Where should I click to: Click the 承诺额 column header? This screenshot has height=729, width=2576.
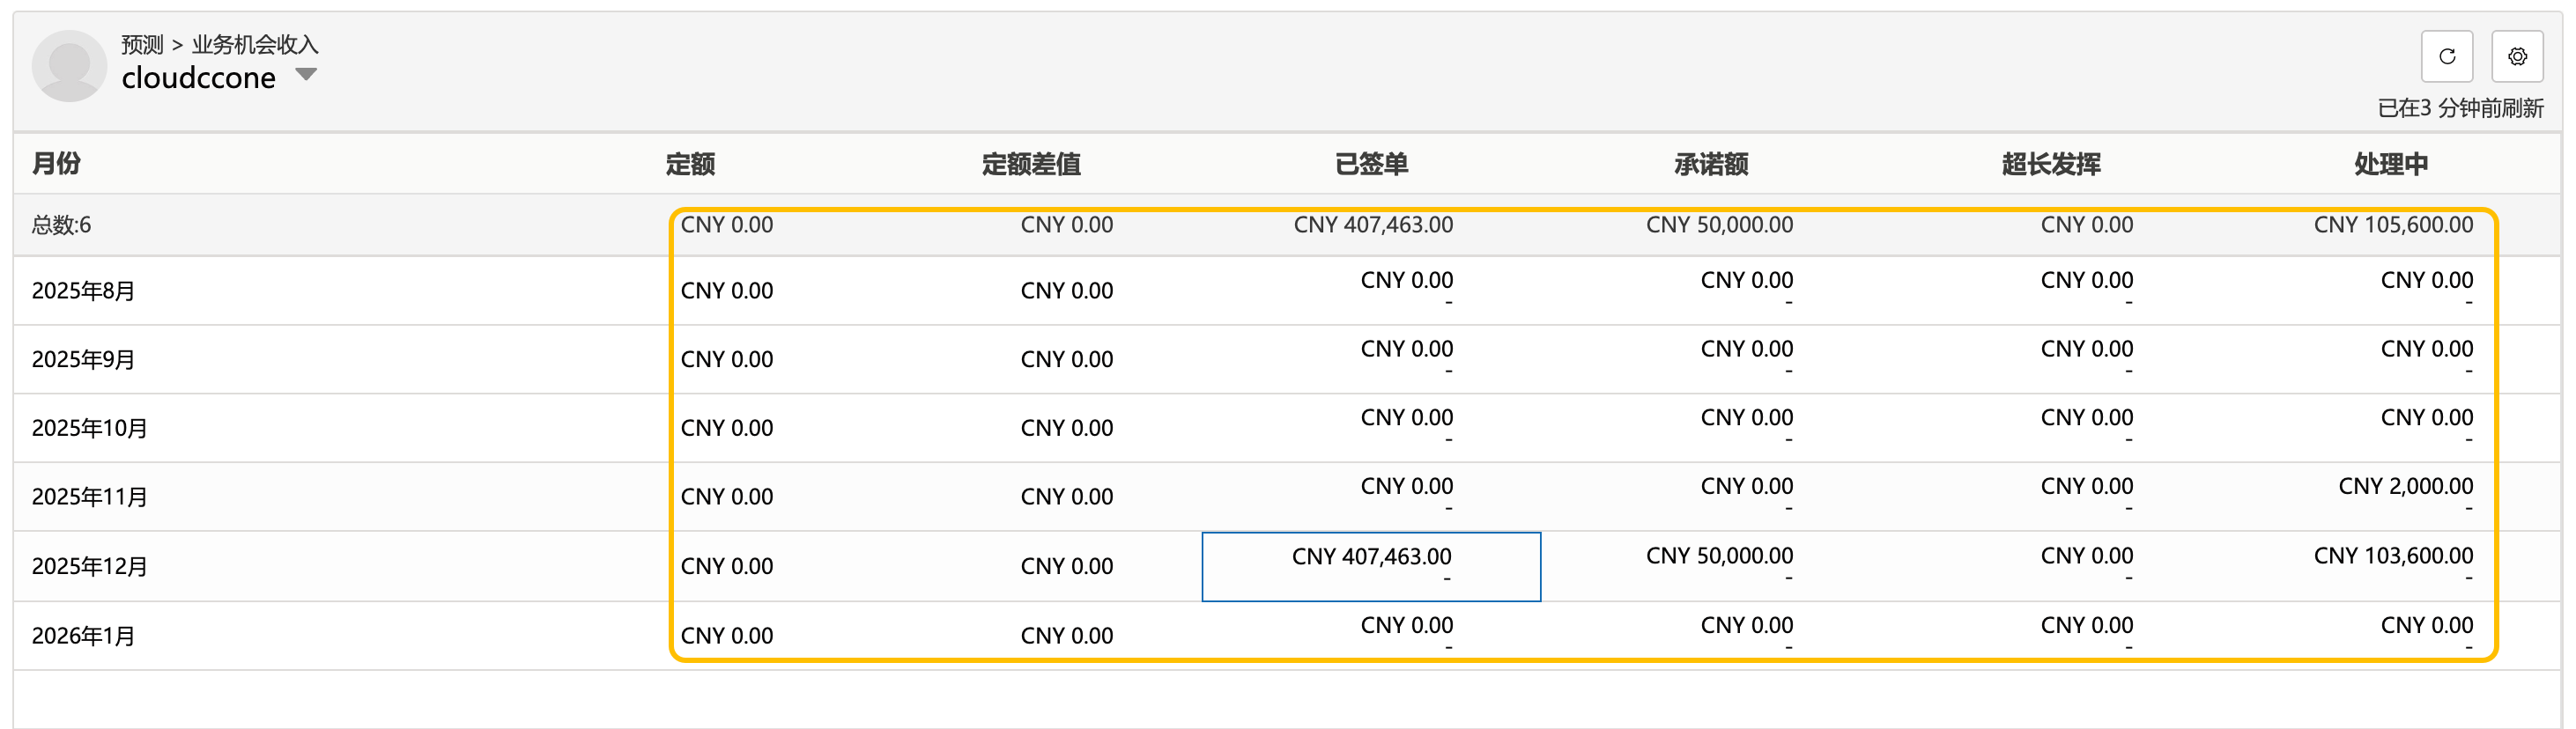[1711, 164]
